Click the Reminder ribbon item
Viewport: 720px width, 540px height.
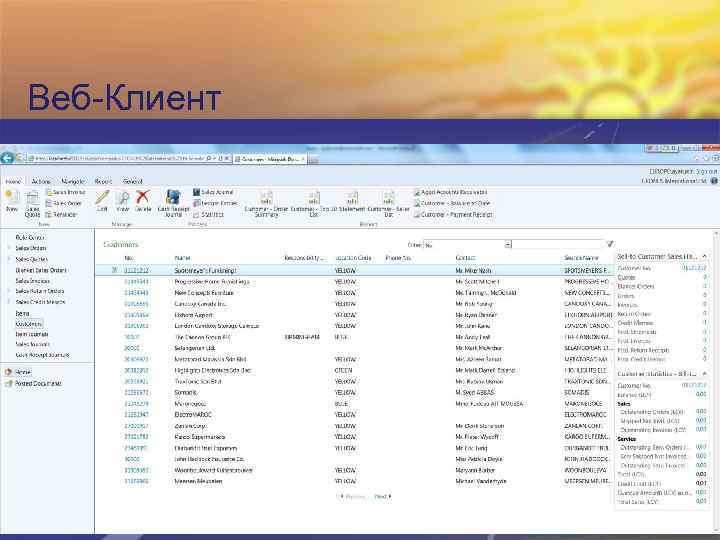(x=62, y=214)
